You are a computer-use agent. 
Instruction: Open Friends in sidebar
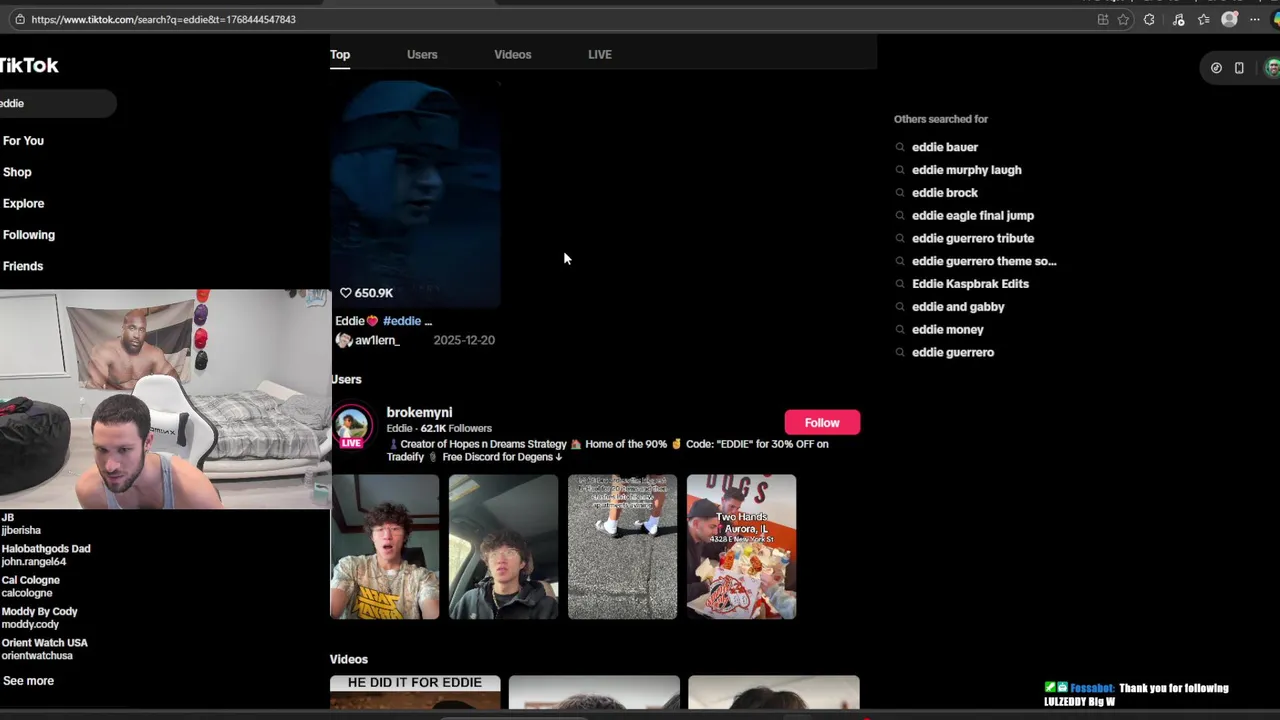coord(23,266)
